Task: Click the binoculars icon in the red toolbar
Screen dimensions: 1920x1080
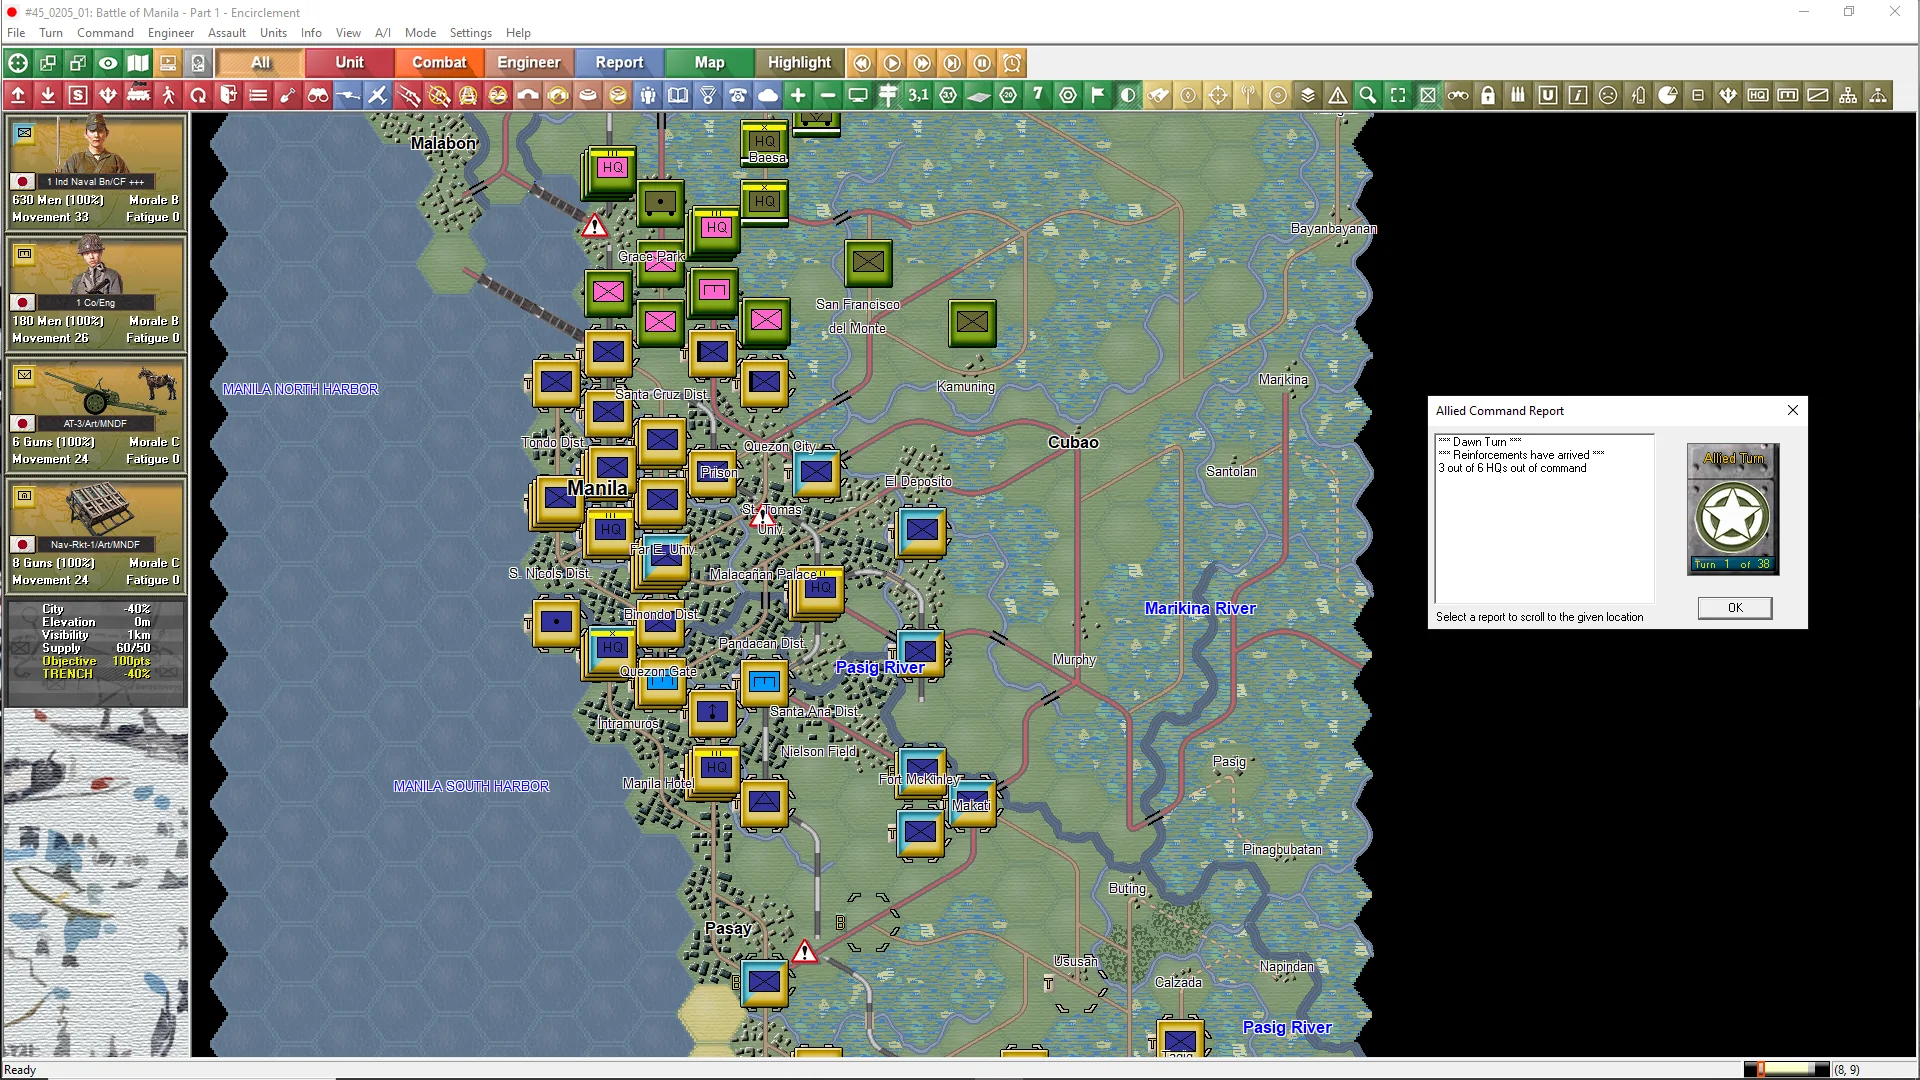Action: coord(318,96)
